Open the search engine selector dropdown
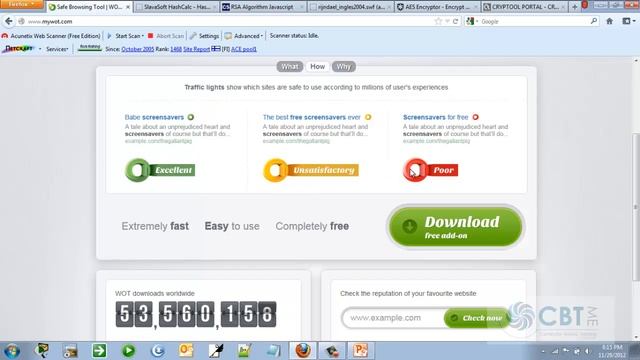The image size is (640, 360). pyautogui.click(x=473, y=21)
